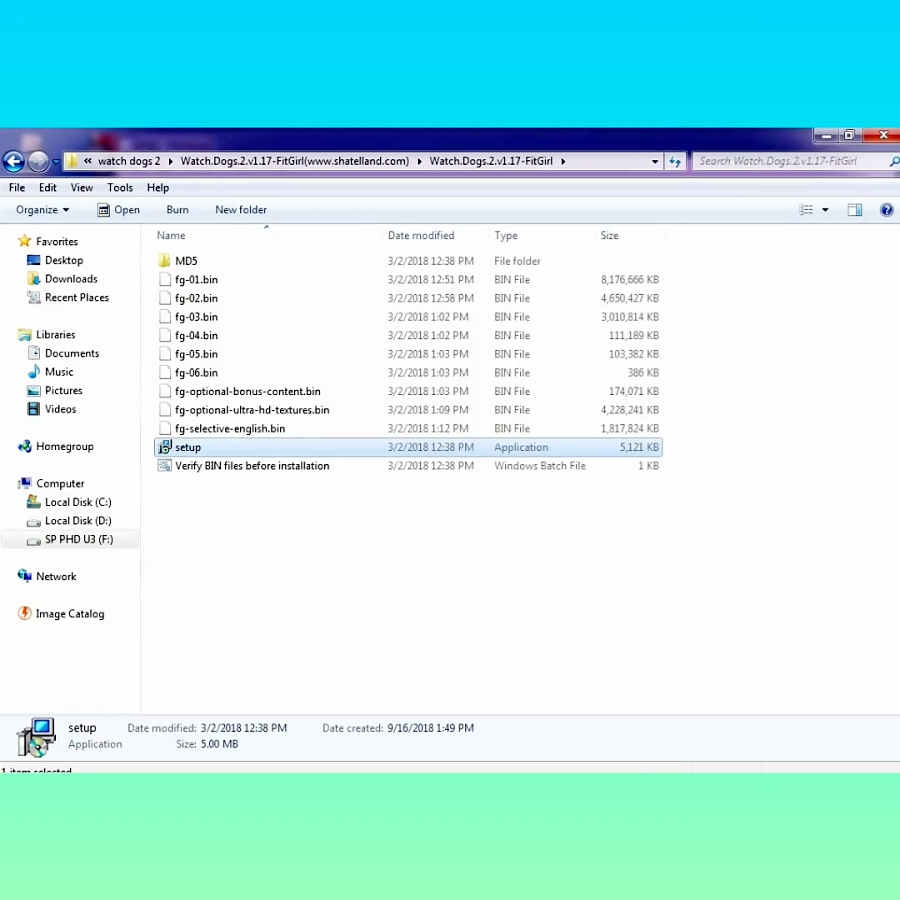Open the File menu
The width and height of the screenshot is (900, 900).
(17, 188)
